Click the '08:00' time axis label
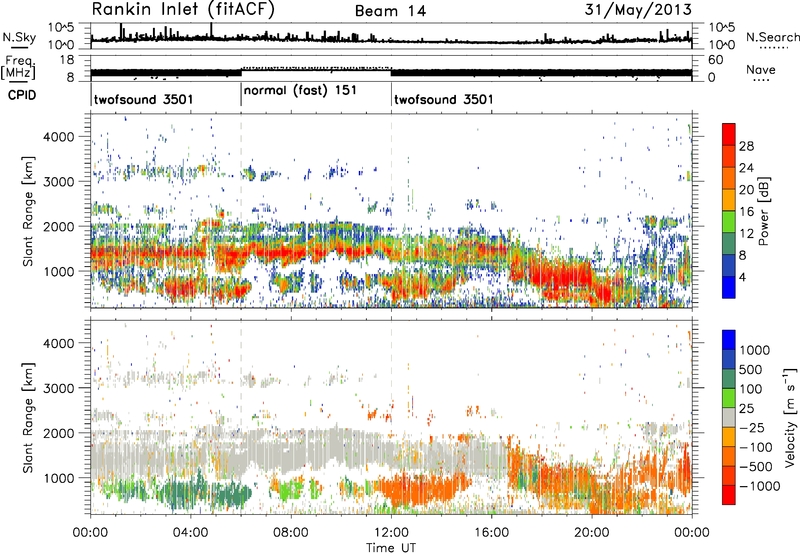This screenshot has height=554, width=800. pos(291,533)
